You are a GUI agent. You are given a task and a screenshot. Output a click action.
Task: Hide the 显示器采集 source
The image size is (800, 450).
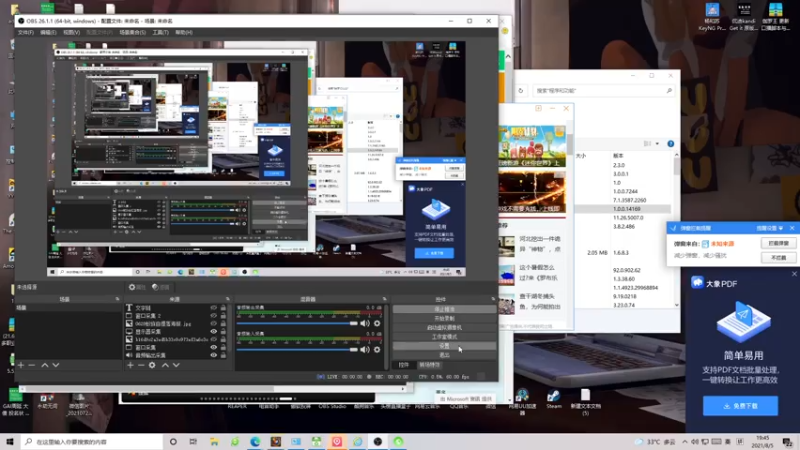213,332
